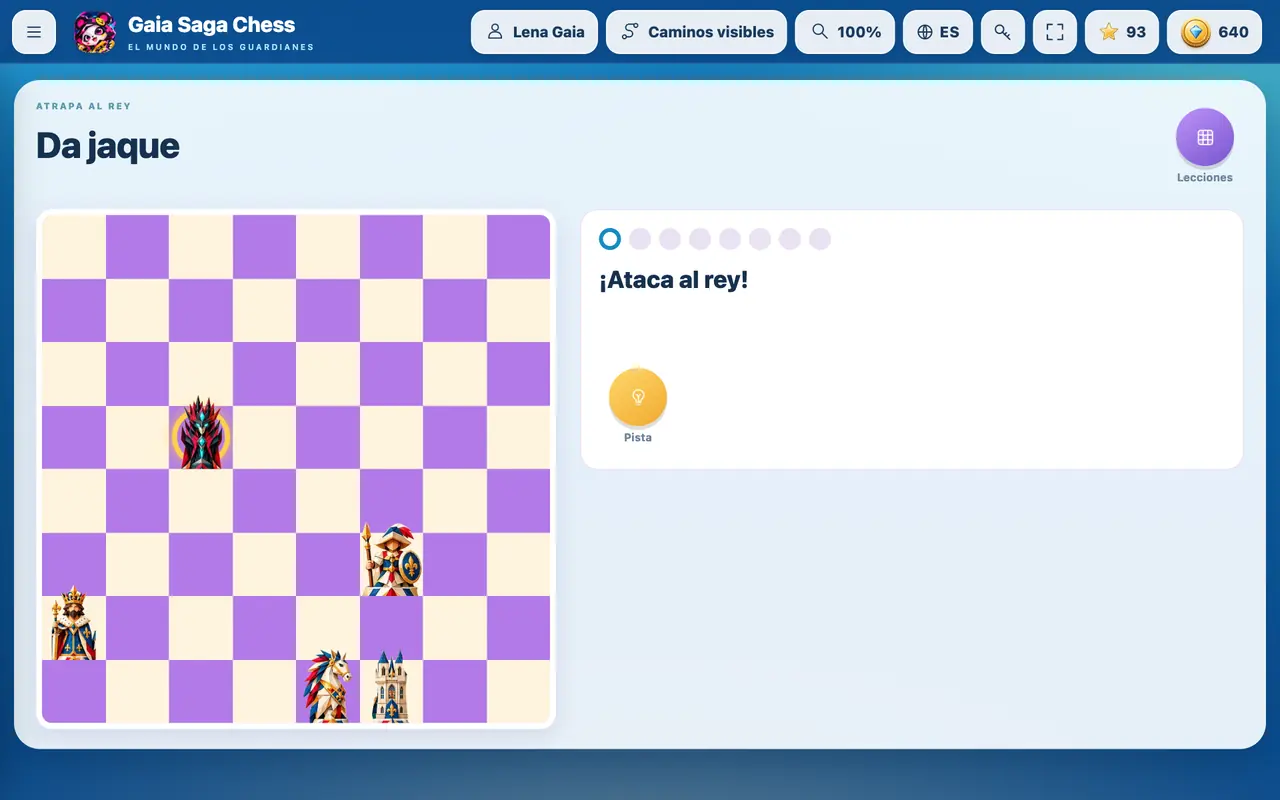Open the 640 coins balance
1280x800 pixels.
click(x=1214, y=32)
